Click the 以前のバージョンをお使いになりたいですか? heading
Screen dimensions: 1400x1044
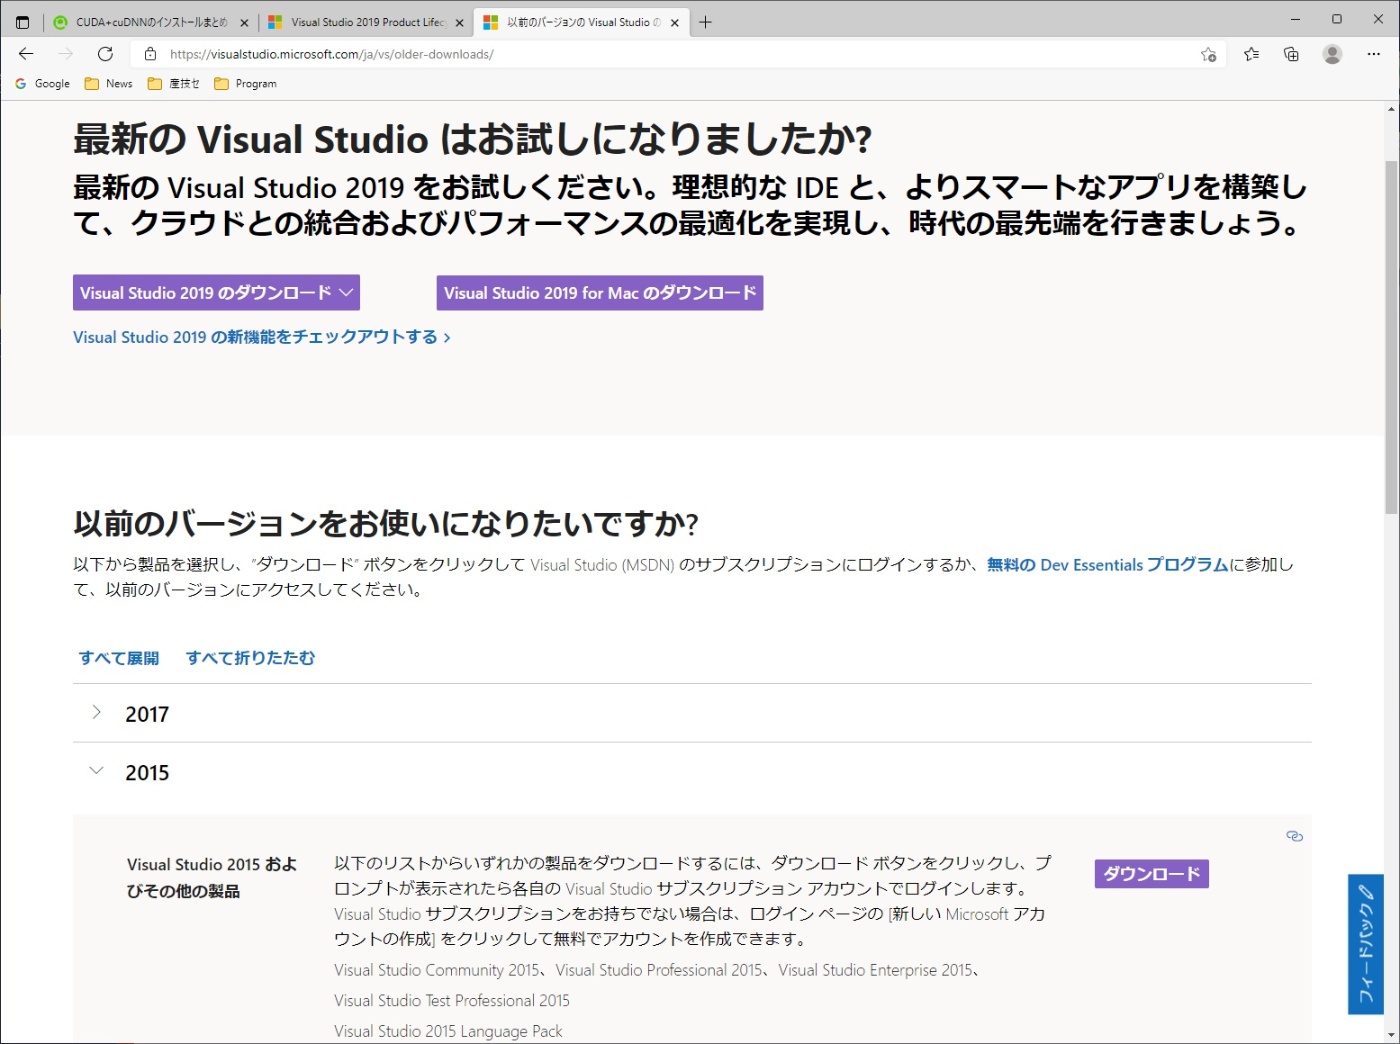386,524
